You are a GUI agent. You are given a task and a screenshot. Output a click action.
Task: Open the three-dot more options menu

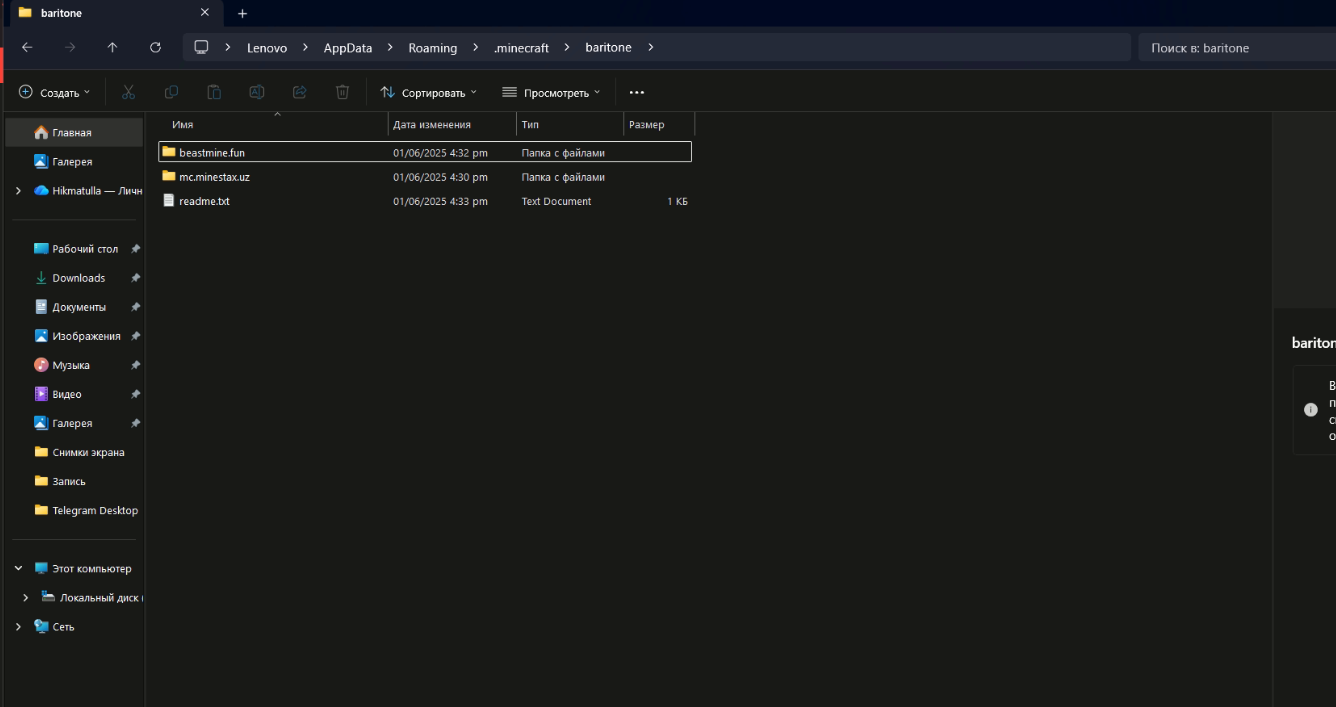pyautogui.click(x=637, y=92)
